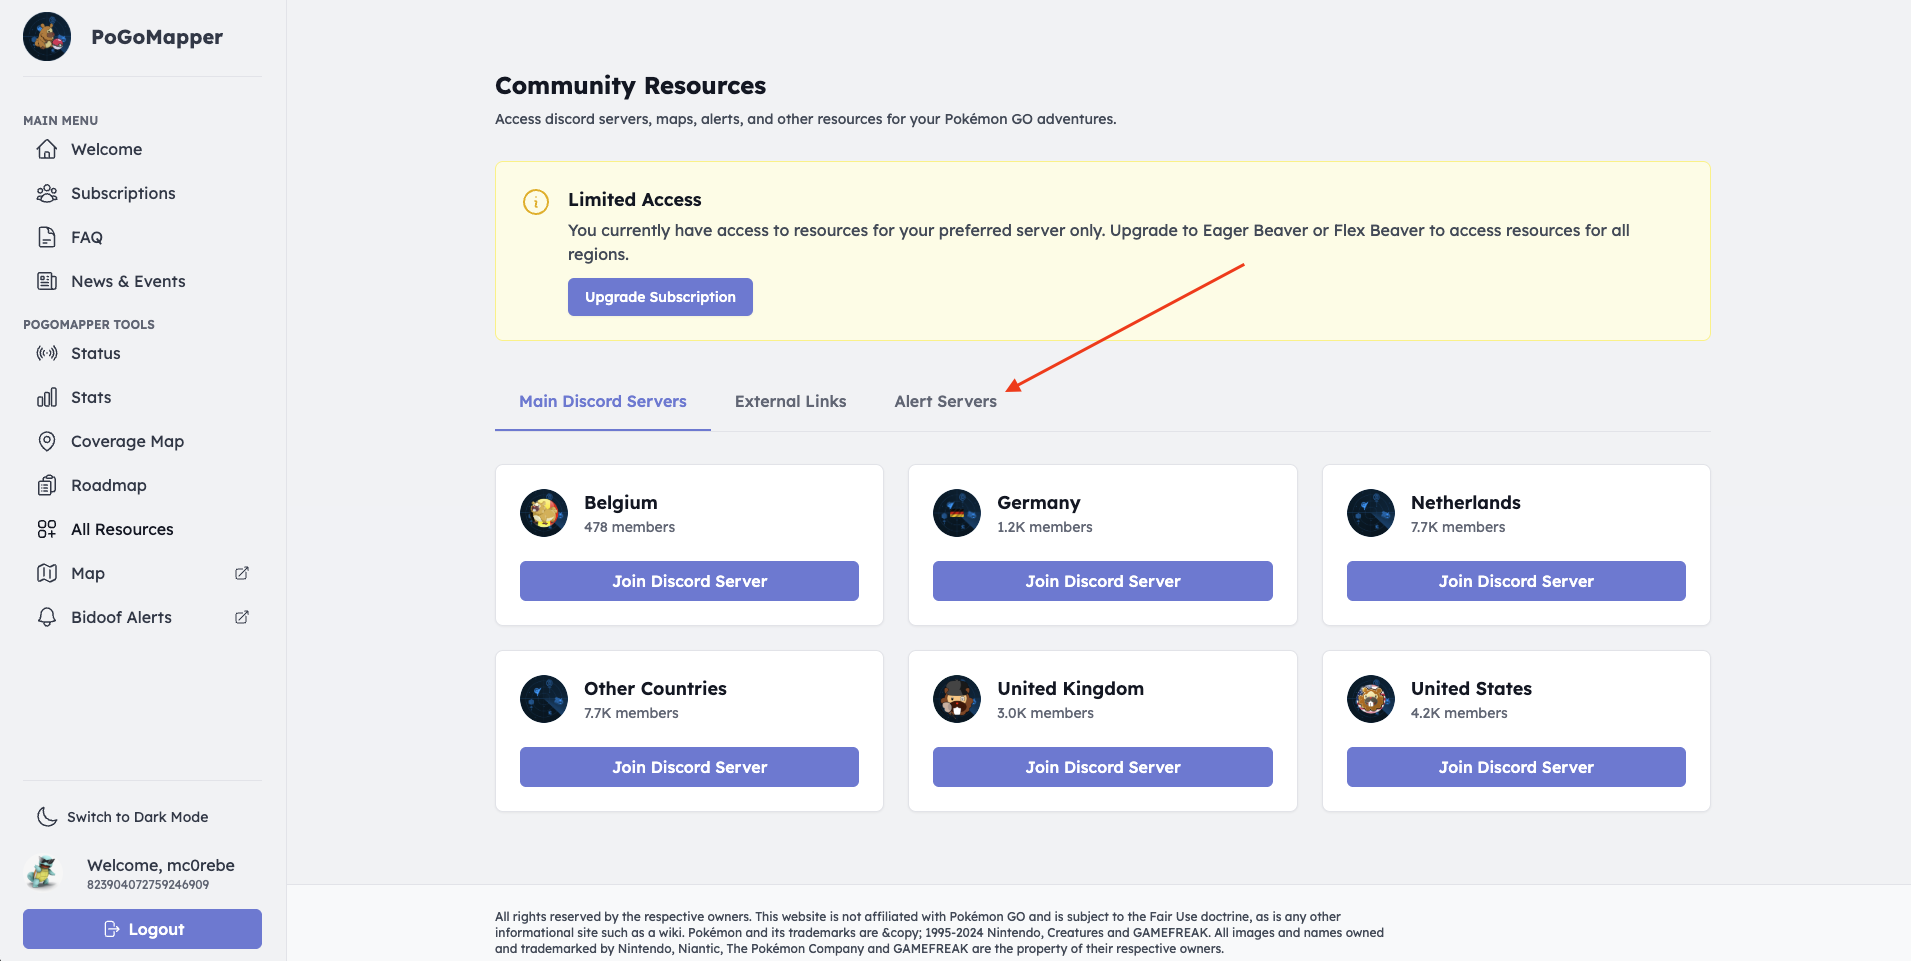This screenshot has width=1911, height=961.
Task: Click the Status signal icon
Action: point(47,353)
